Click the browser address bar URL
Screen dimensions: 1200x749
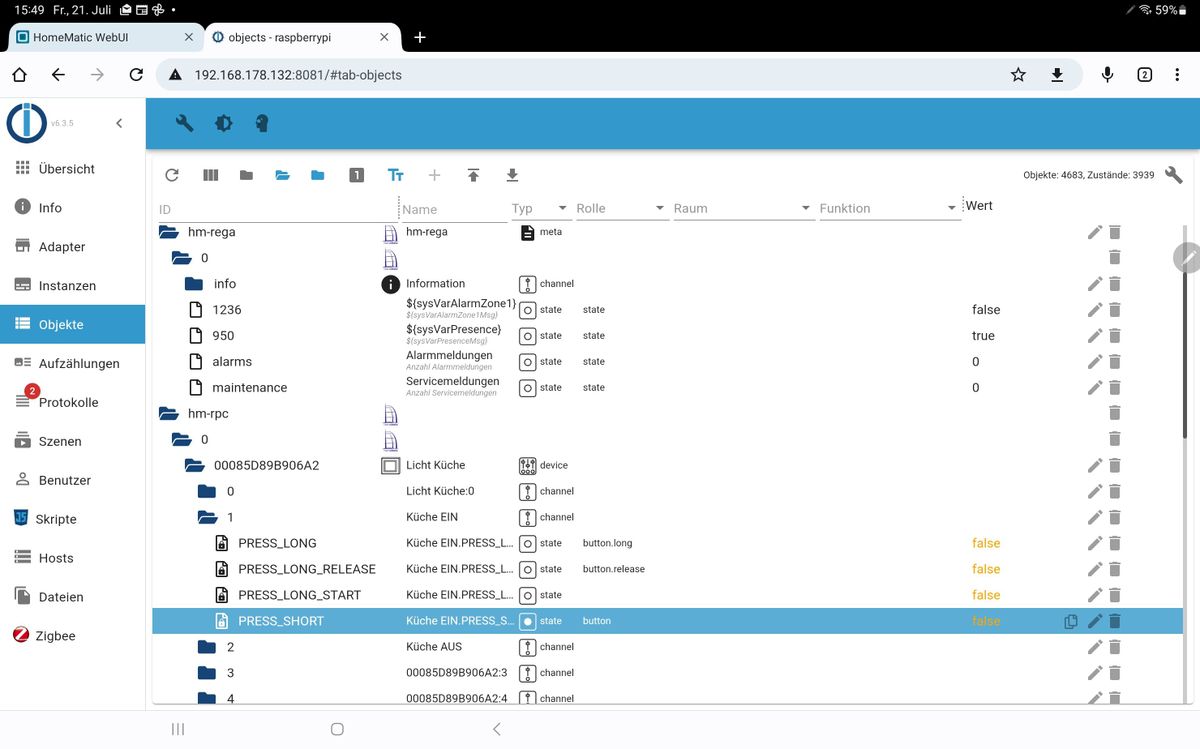click(298, 75)
